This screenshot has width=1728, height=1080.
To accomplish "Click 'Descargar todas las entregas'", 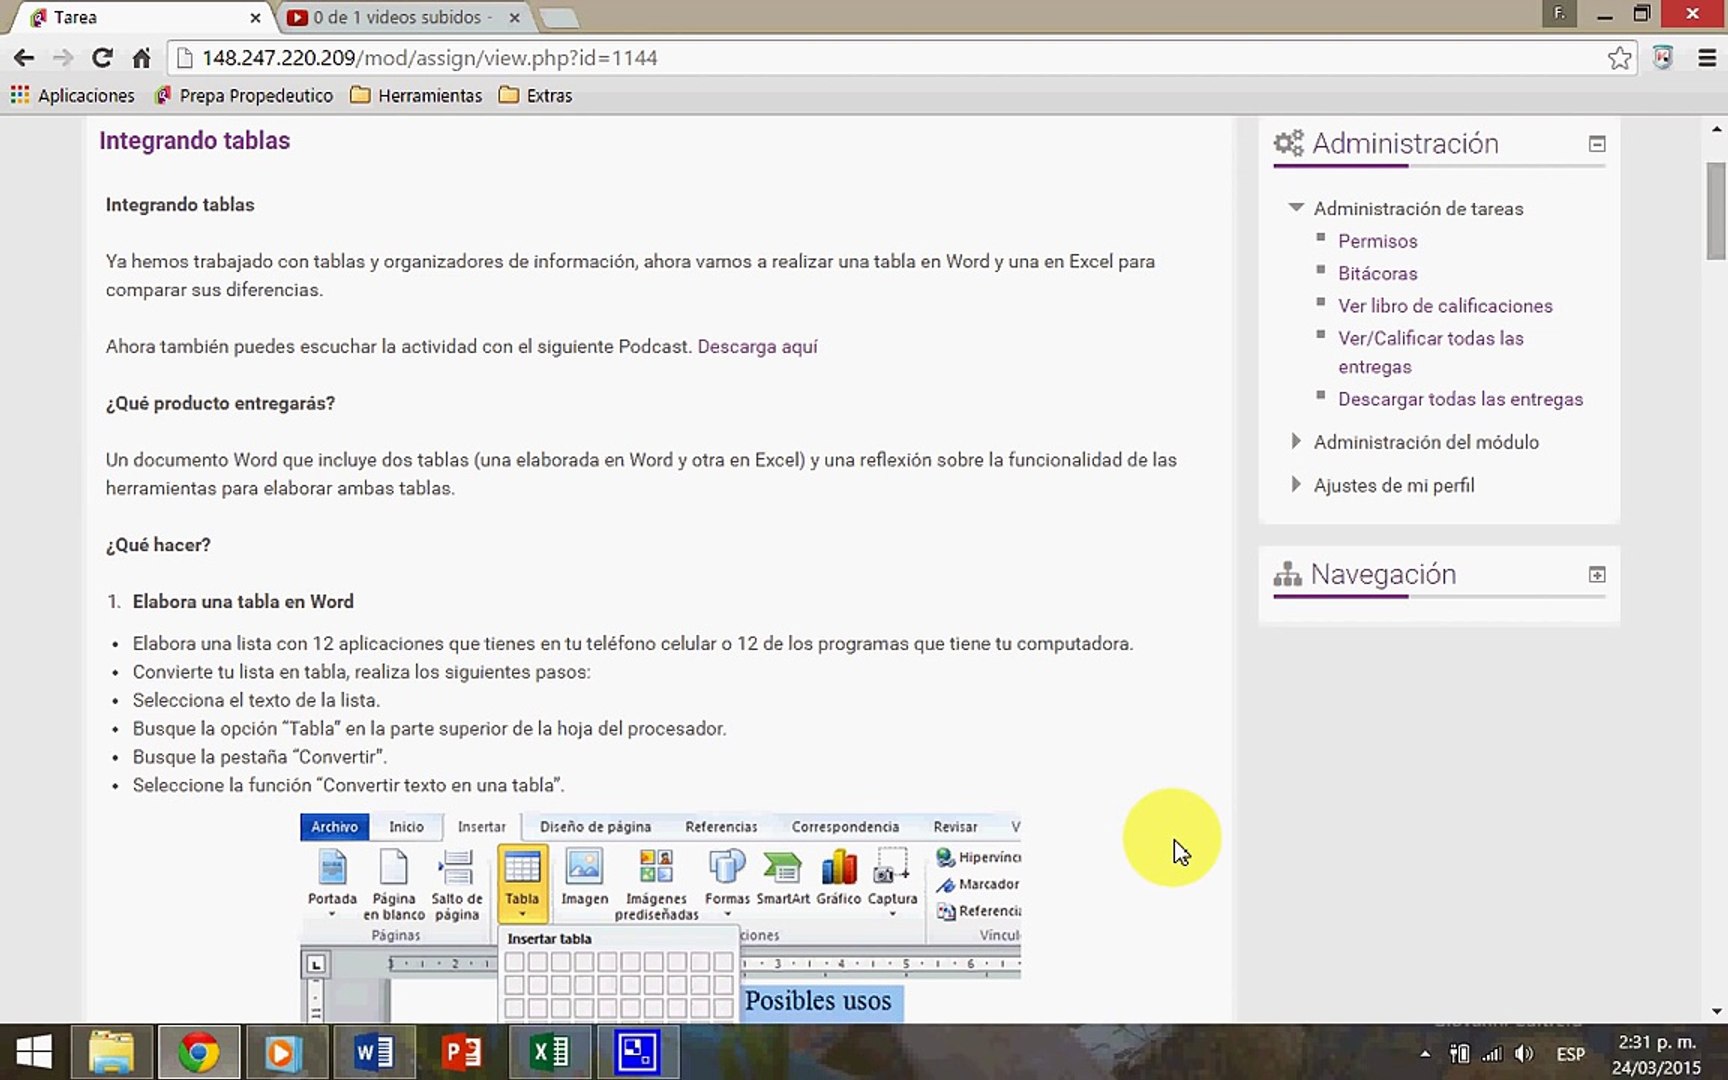I will click(1460, 399).
